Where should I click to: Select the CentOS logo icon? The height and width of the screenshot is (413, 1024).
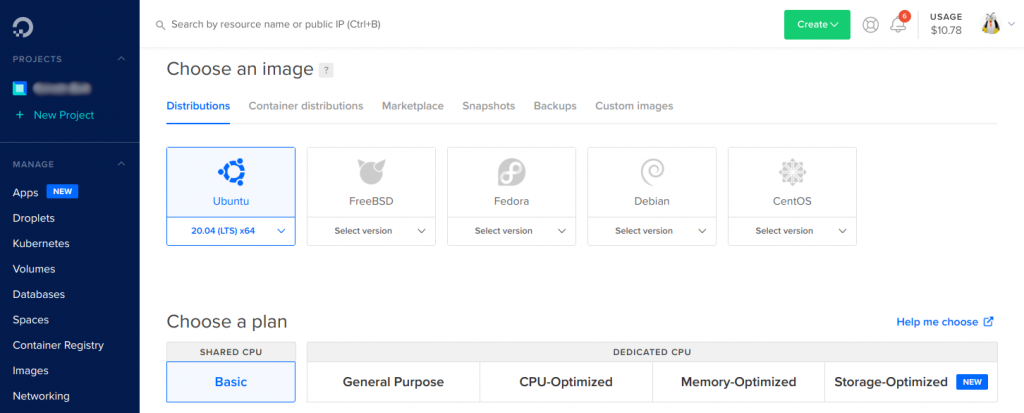pyautogui.click(x=792, y=171)
